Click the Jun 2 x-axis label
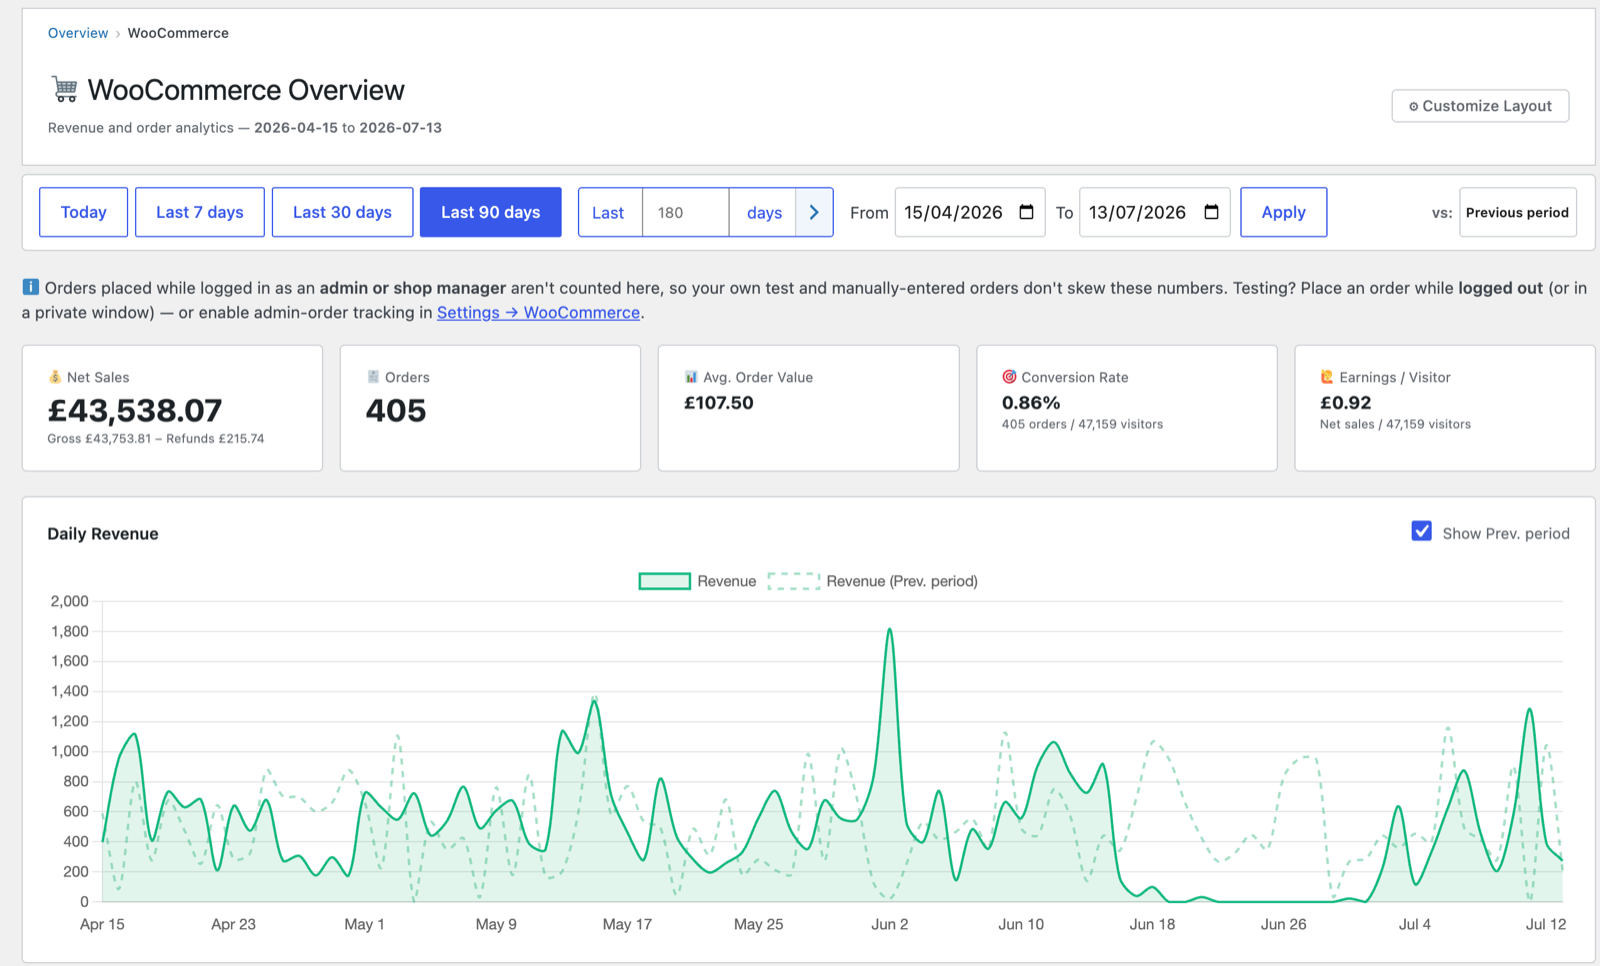The height and width of the screenshot is (966, 1600). click(x=890, y=924)
